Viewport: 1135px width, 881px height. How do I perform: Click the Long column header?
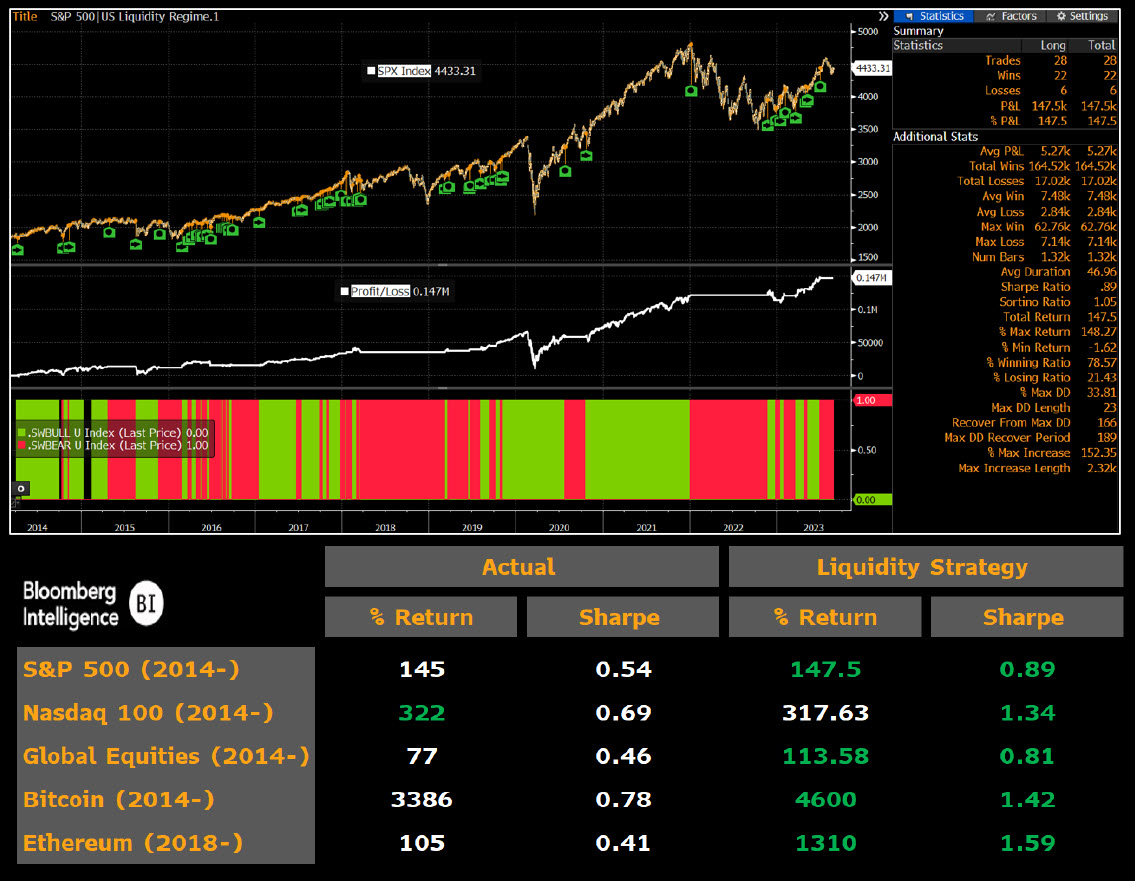pyautogui.click(x=1052, y=45)
